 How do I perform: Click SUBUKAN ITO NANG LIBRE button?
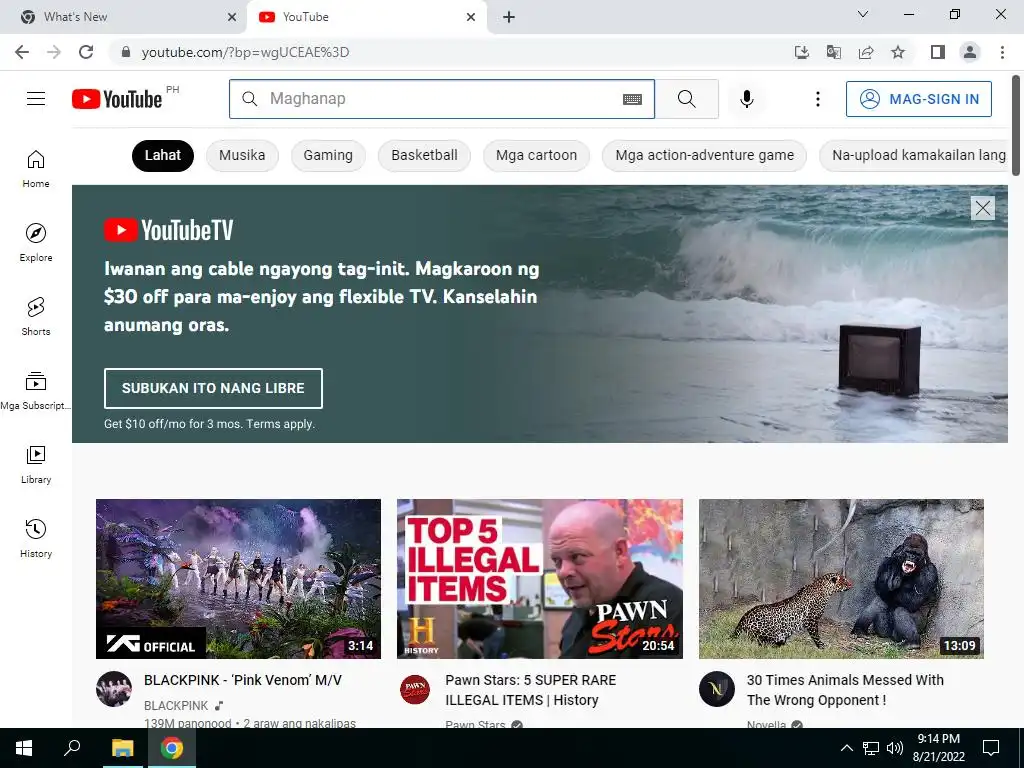(x=213, y=388)
